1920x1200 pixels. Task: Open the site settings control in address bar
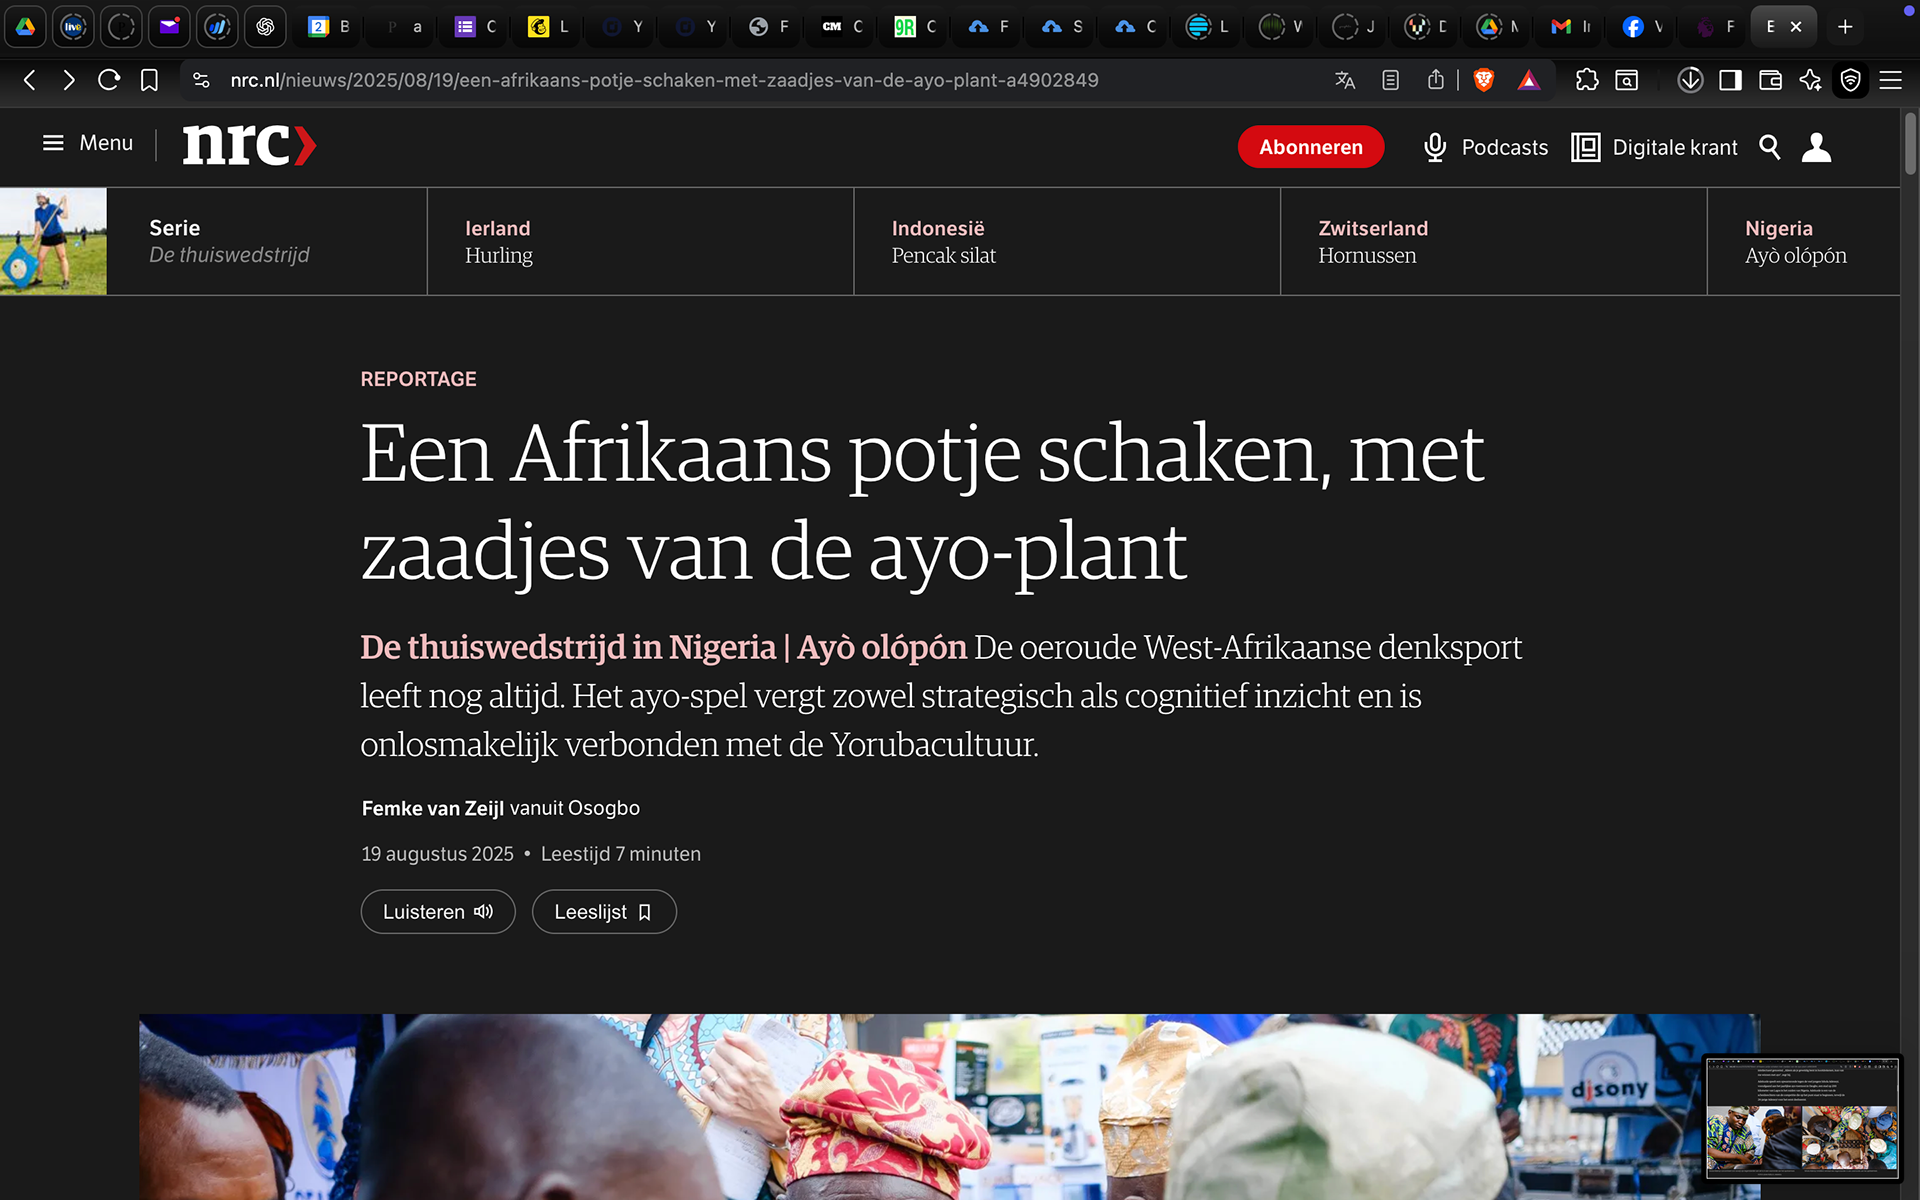click(x=201, y=80)
